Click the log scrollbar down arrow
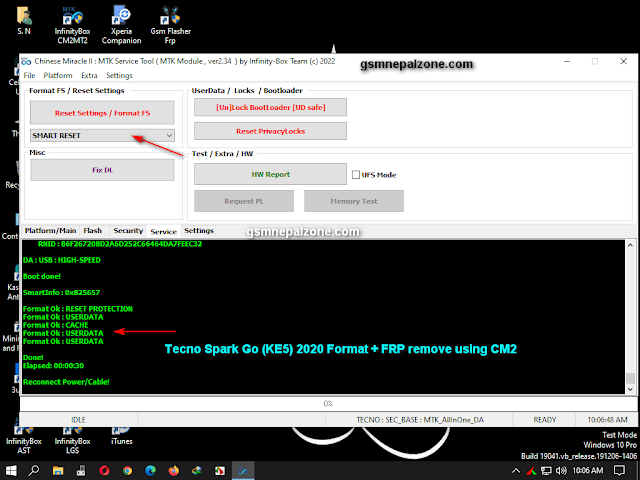 click(630, 389)
